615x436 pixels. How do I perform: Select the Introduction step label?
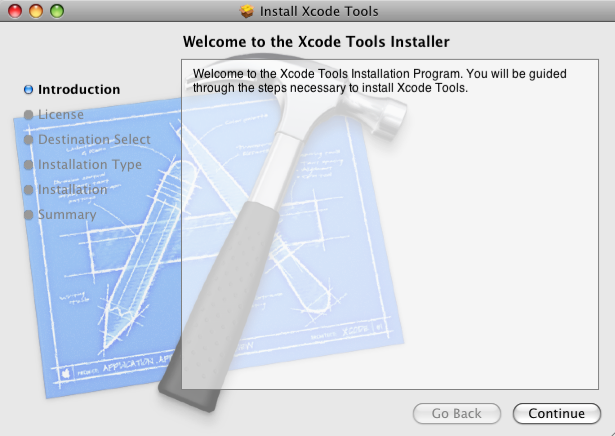pyautogui.click(x=79, y=90)
